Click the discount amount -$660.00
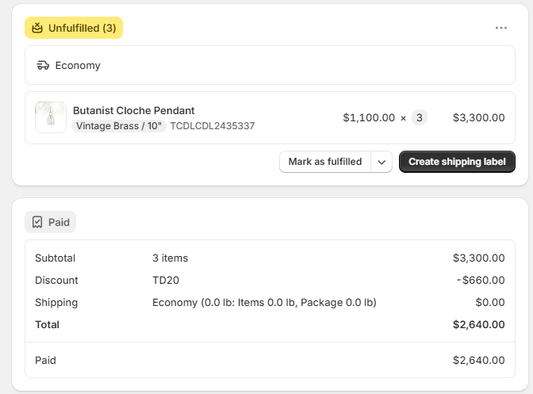This screenshot has width=533, height=394. [x=481, y=280]
